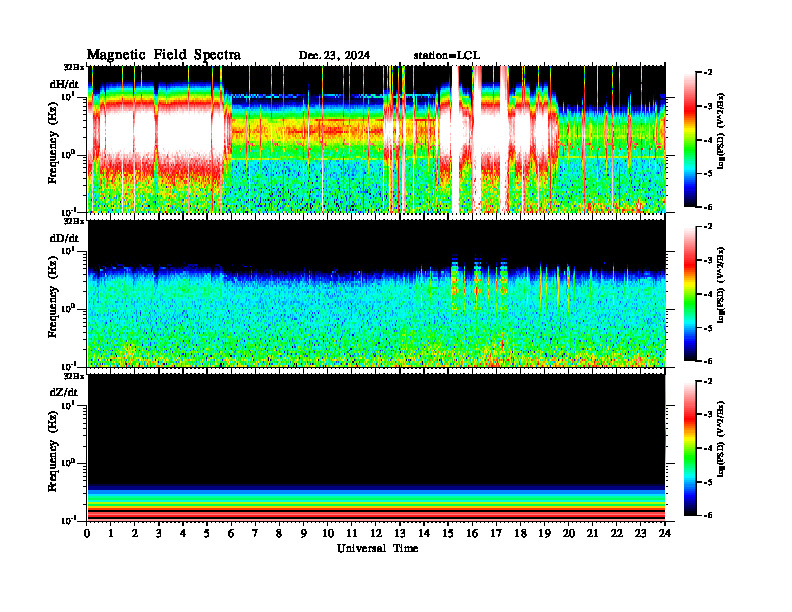
Task: Click the dD/dt spectrogram plot area
Action: click(x=376, y=293)
